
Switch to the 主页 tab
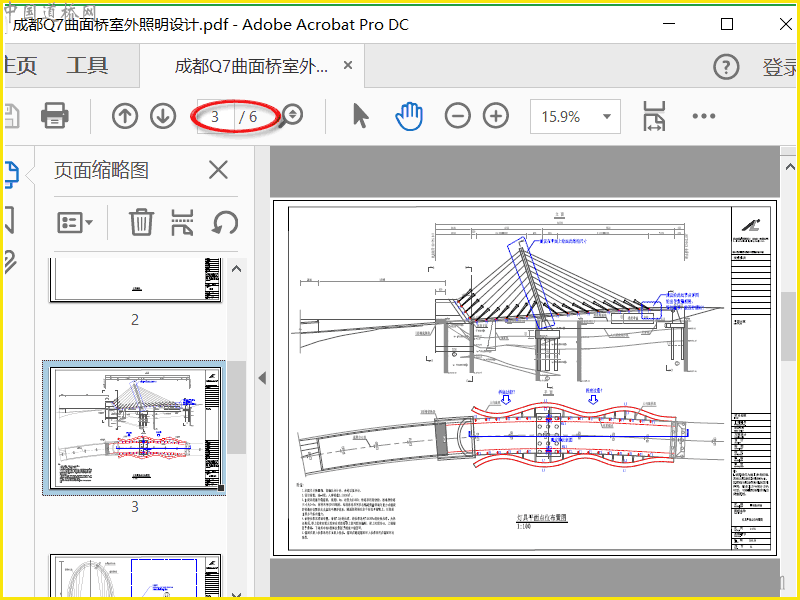tap(20, 66)
